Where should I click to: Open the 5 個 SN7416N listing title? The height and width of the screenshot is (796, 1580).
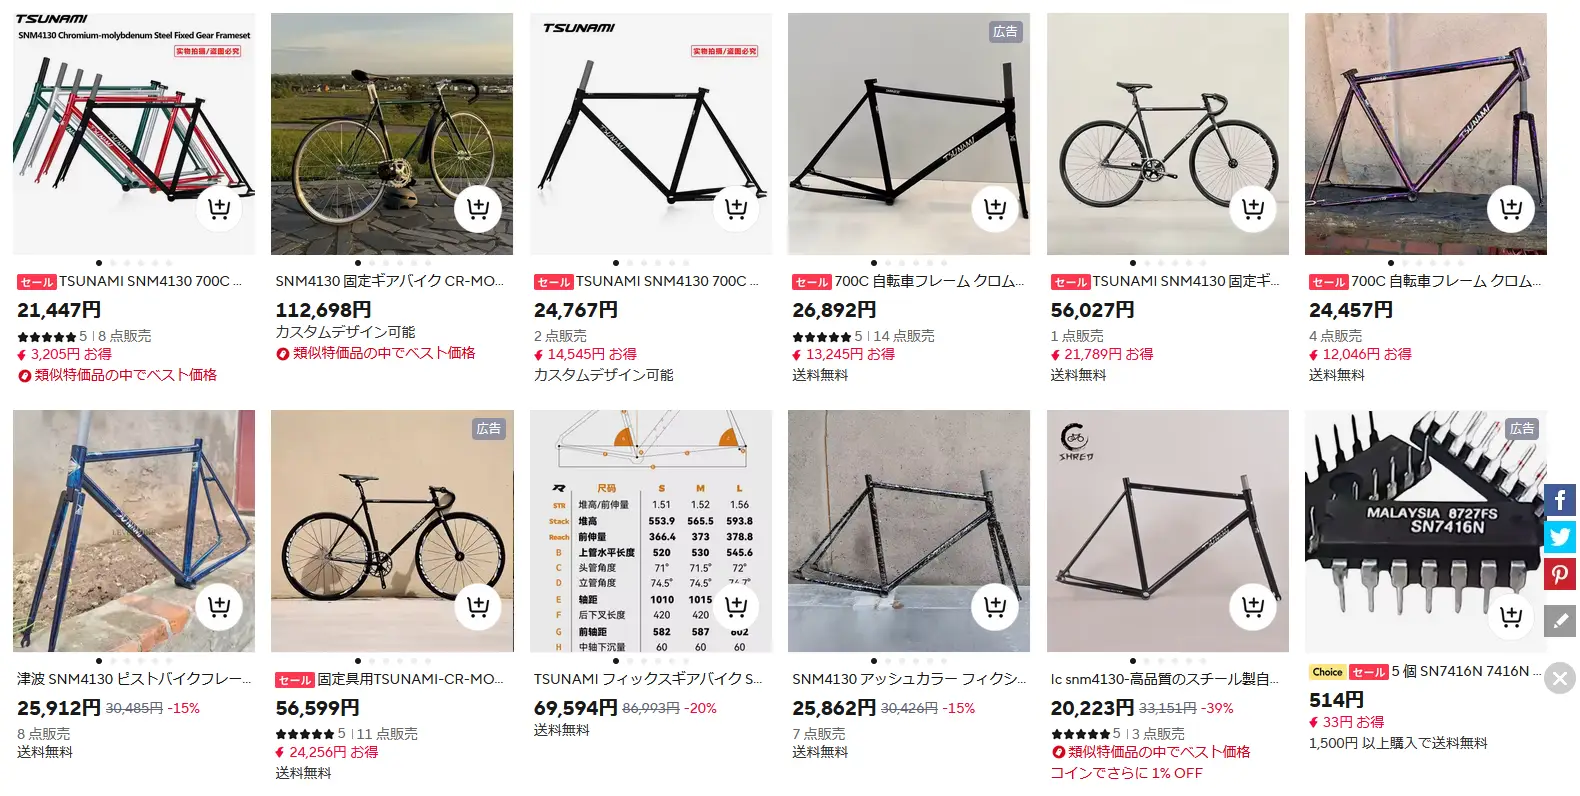click(1460, 672)
